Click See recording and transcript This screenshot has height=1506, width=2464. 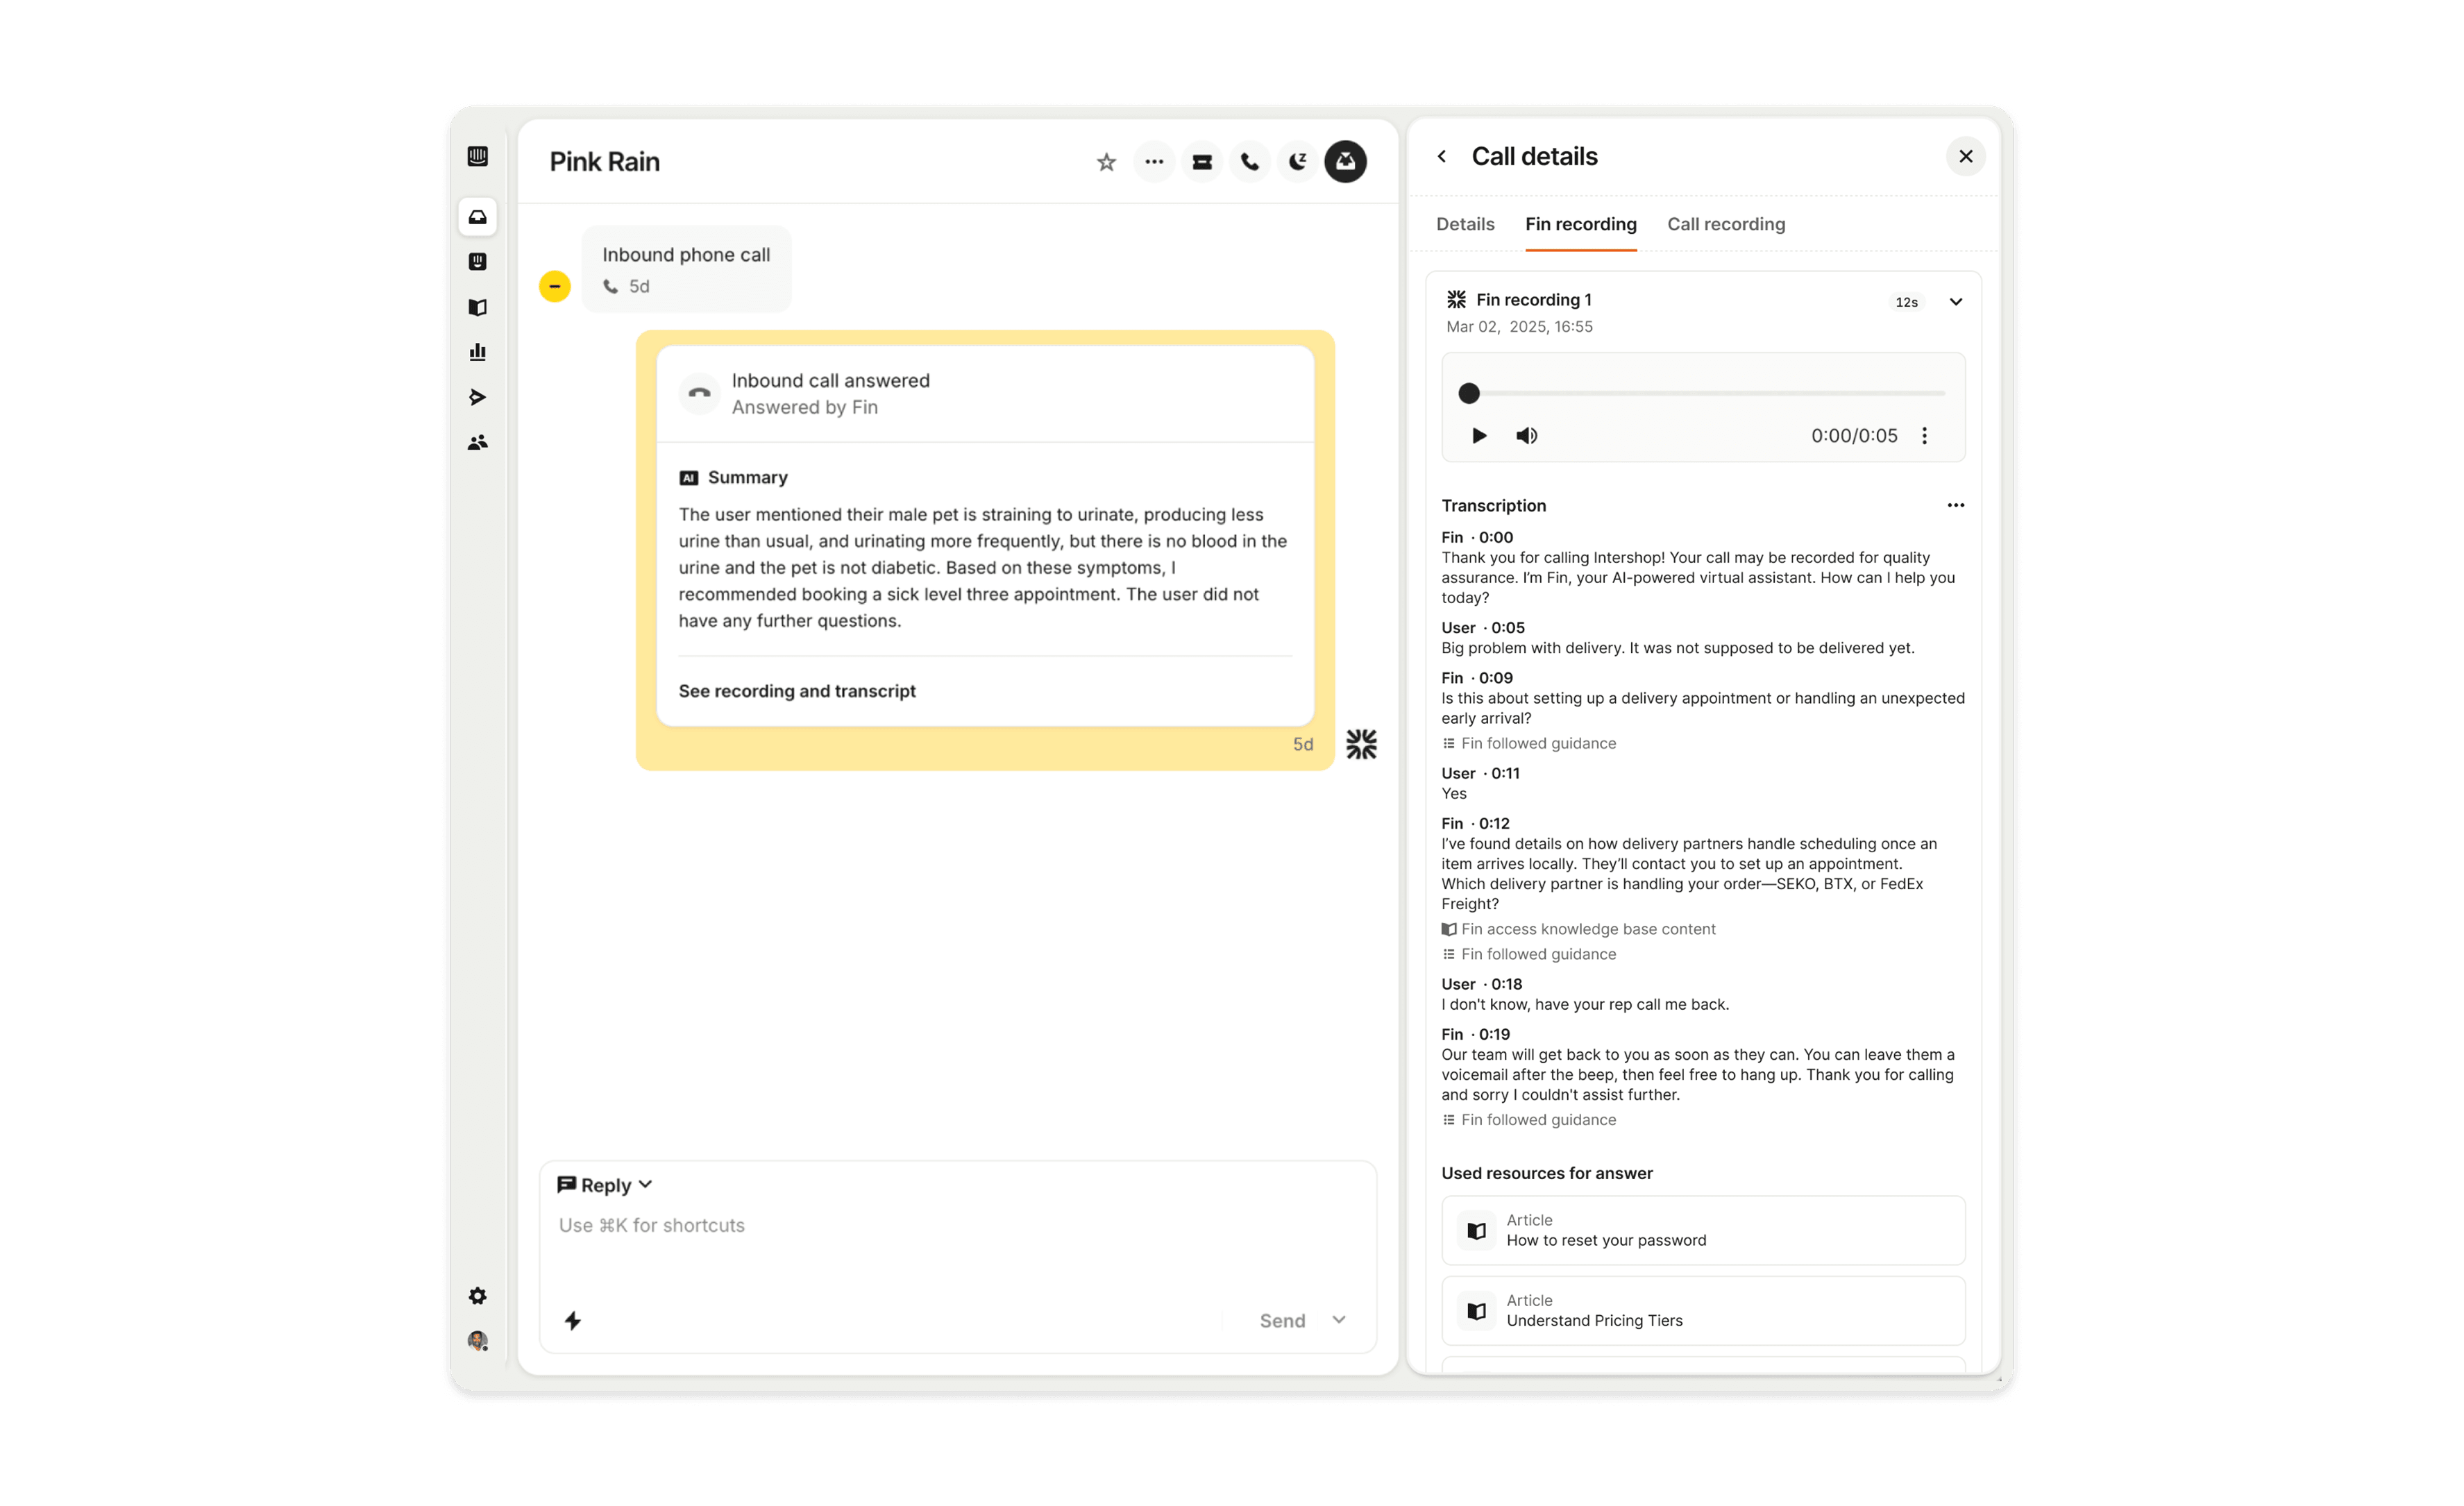point(797,691)
